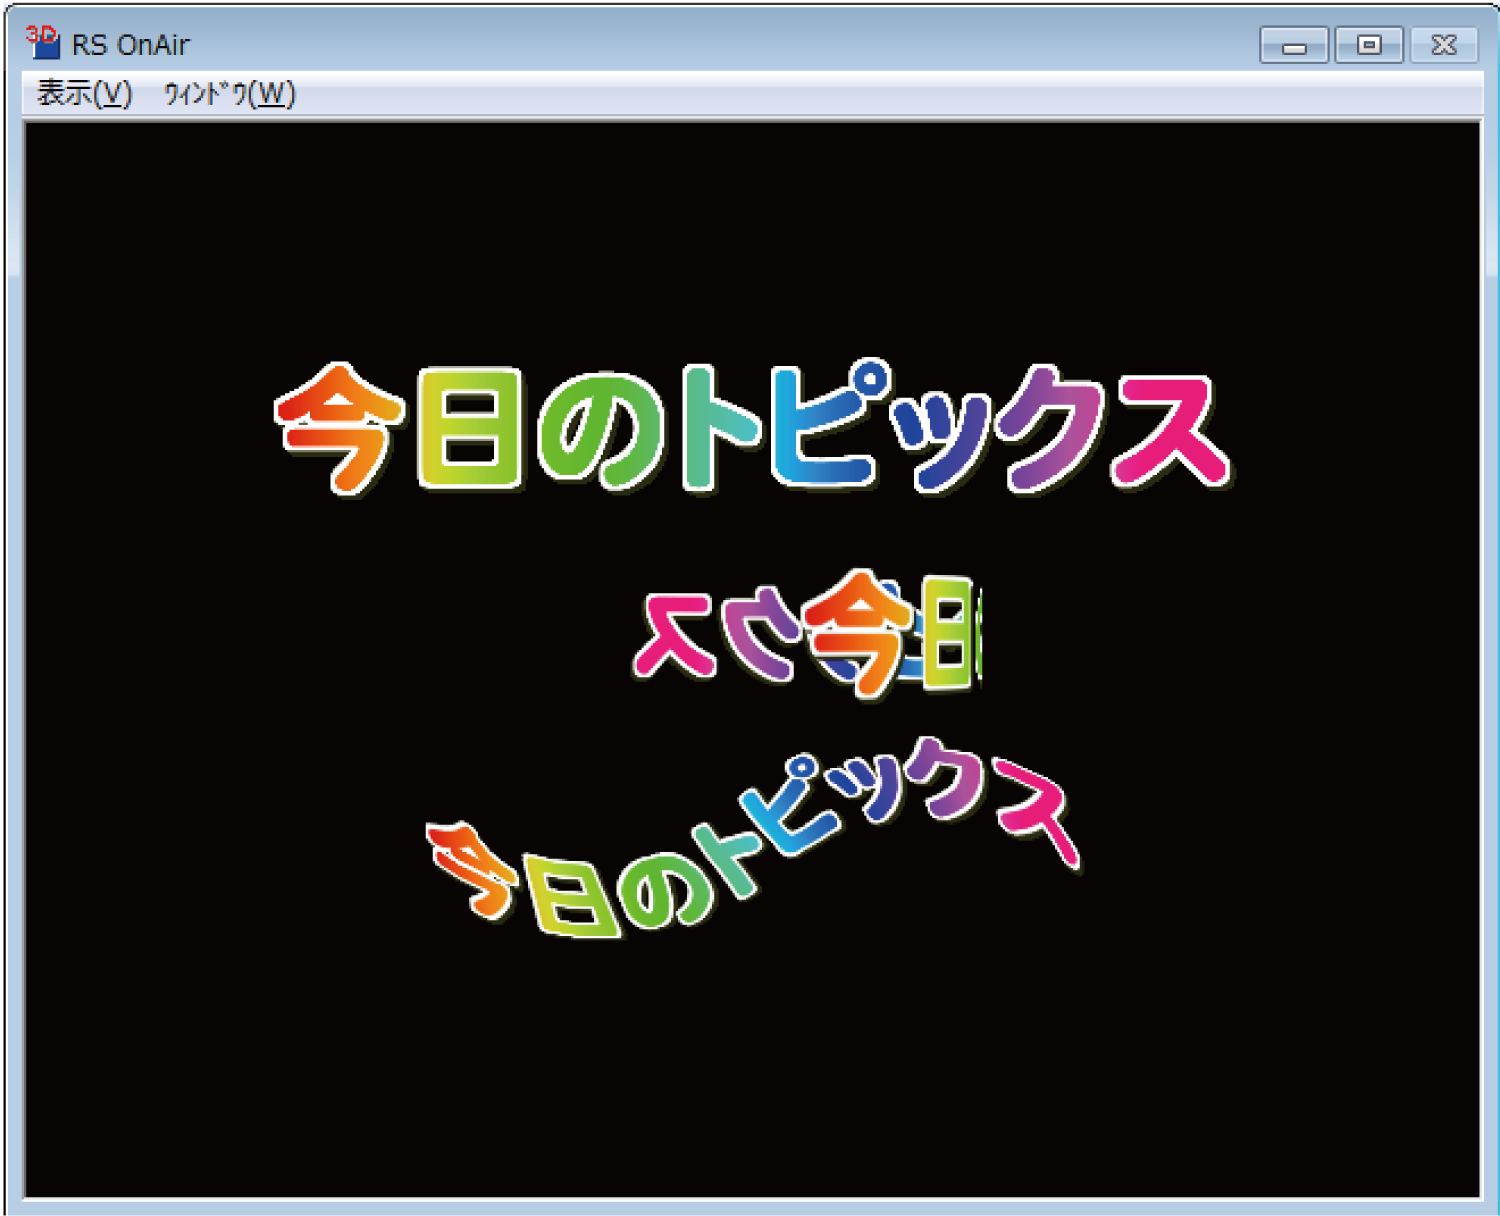This screenshot has height=1216, width=1500.
Task: Select the blue ピ in the large top title
Action: click(825, 425)
